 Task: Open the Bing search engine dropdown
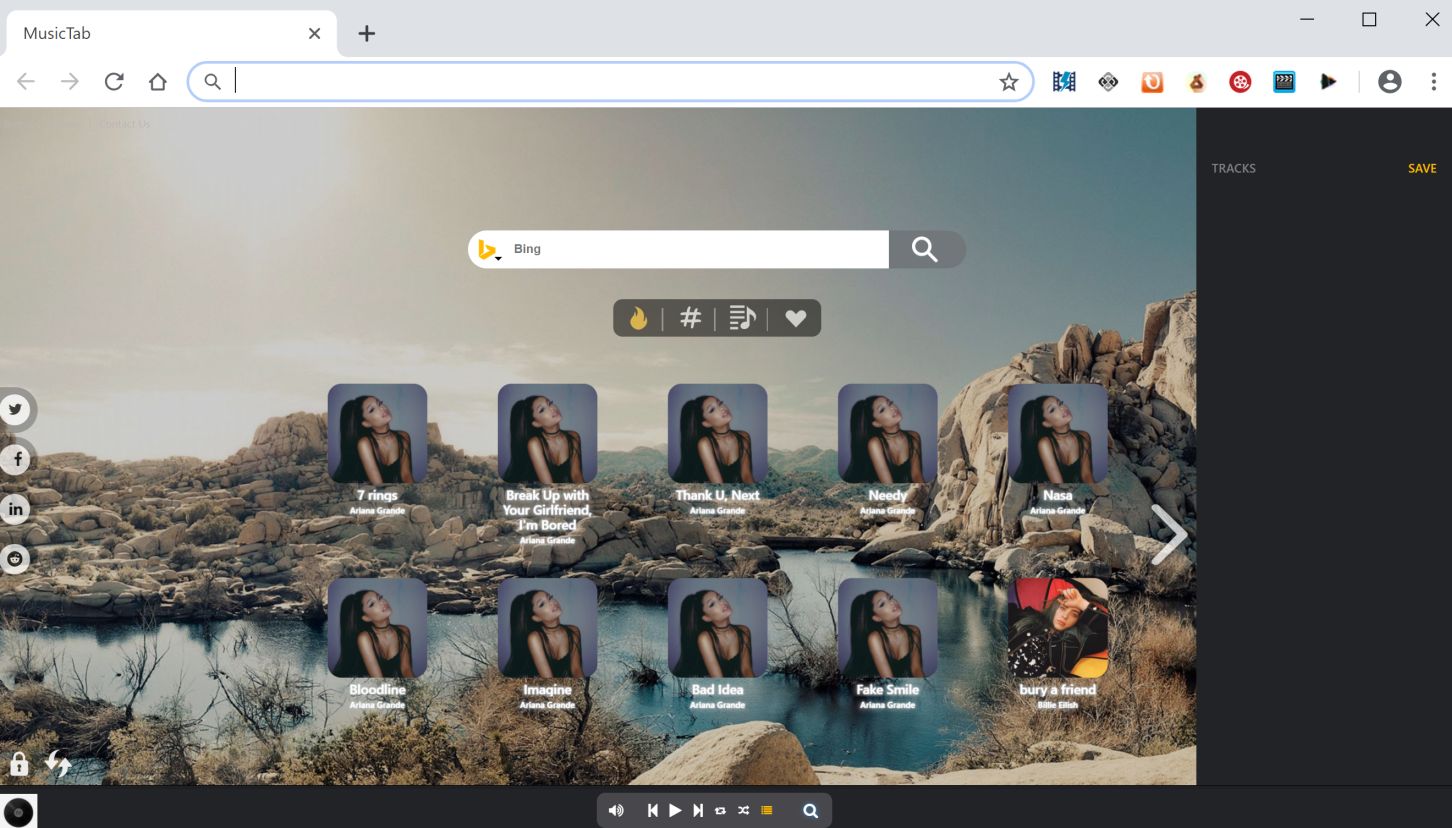(x=488, y=250)
